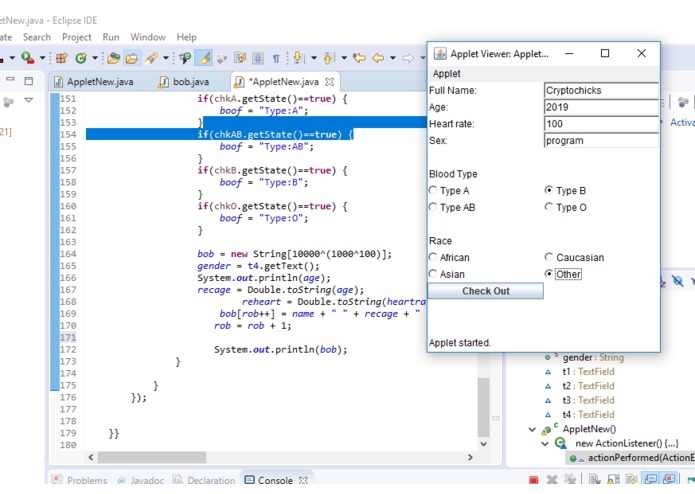Open the Search icon dropdown arrow
The image size is (695, 494).
[166, 58]
